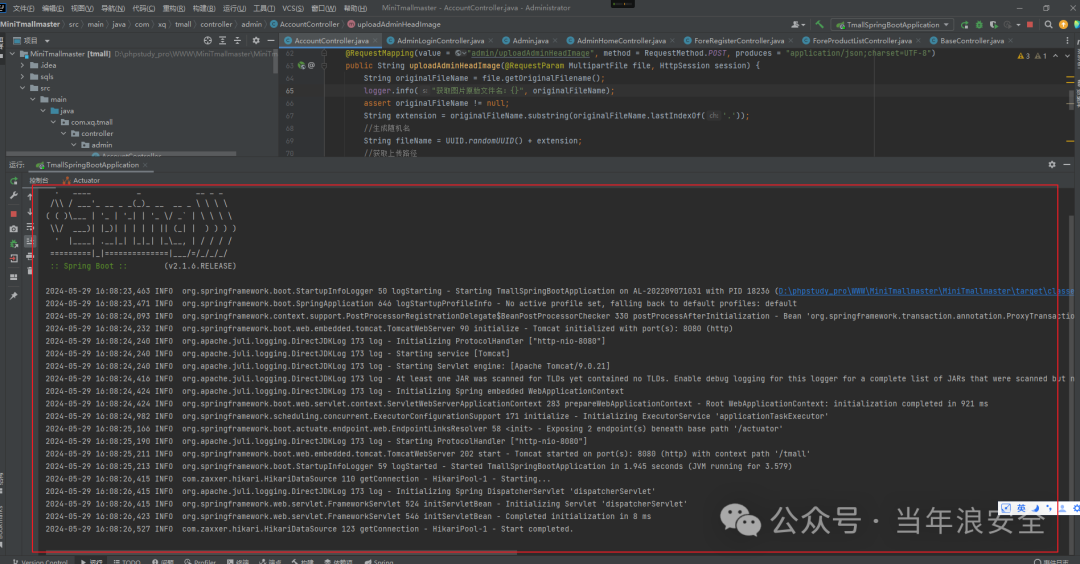Click the console scroll-up arrow icon
Image resolution: width=1080 pixels, height=564 pixels.
(30, 197)
